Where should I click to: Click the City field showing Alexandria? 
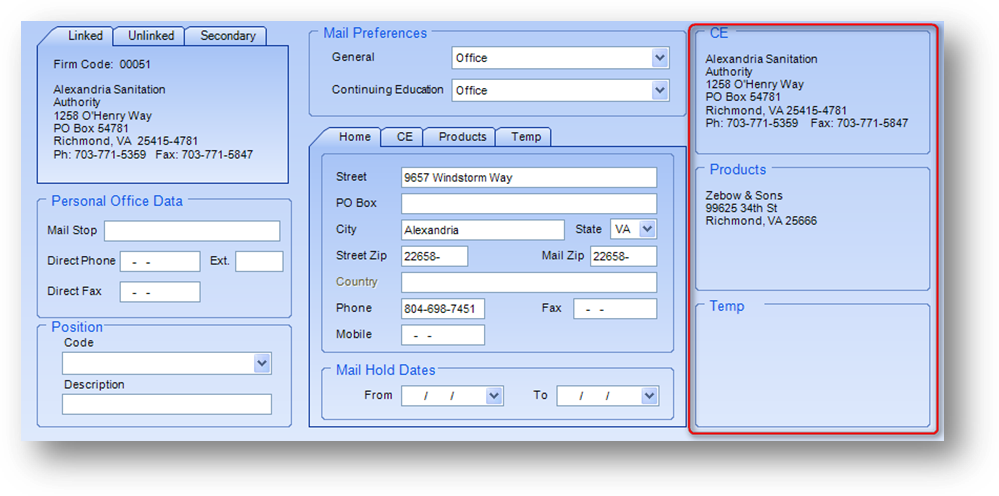(x=483, y=230)
